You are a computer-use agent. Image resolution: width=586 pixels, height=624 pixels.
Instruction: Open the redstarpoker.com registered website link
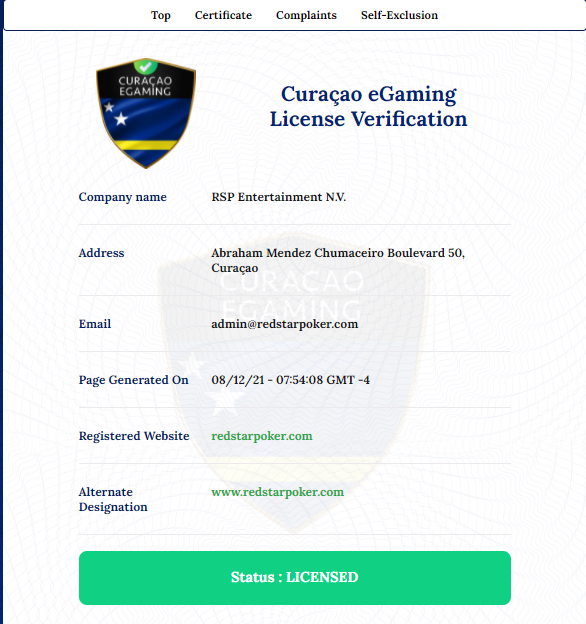click(262, 436)
